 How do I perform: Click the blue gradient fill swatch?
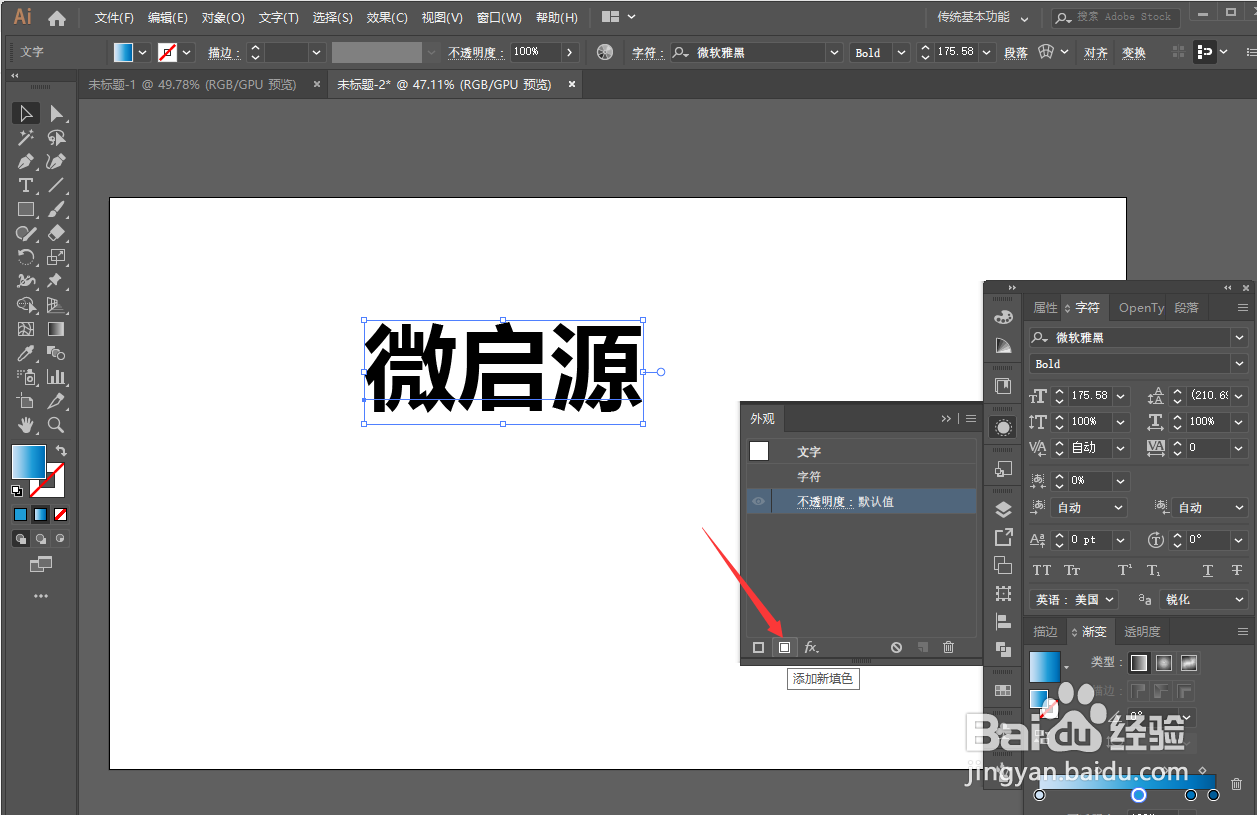click(1044, 665)
